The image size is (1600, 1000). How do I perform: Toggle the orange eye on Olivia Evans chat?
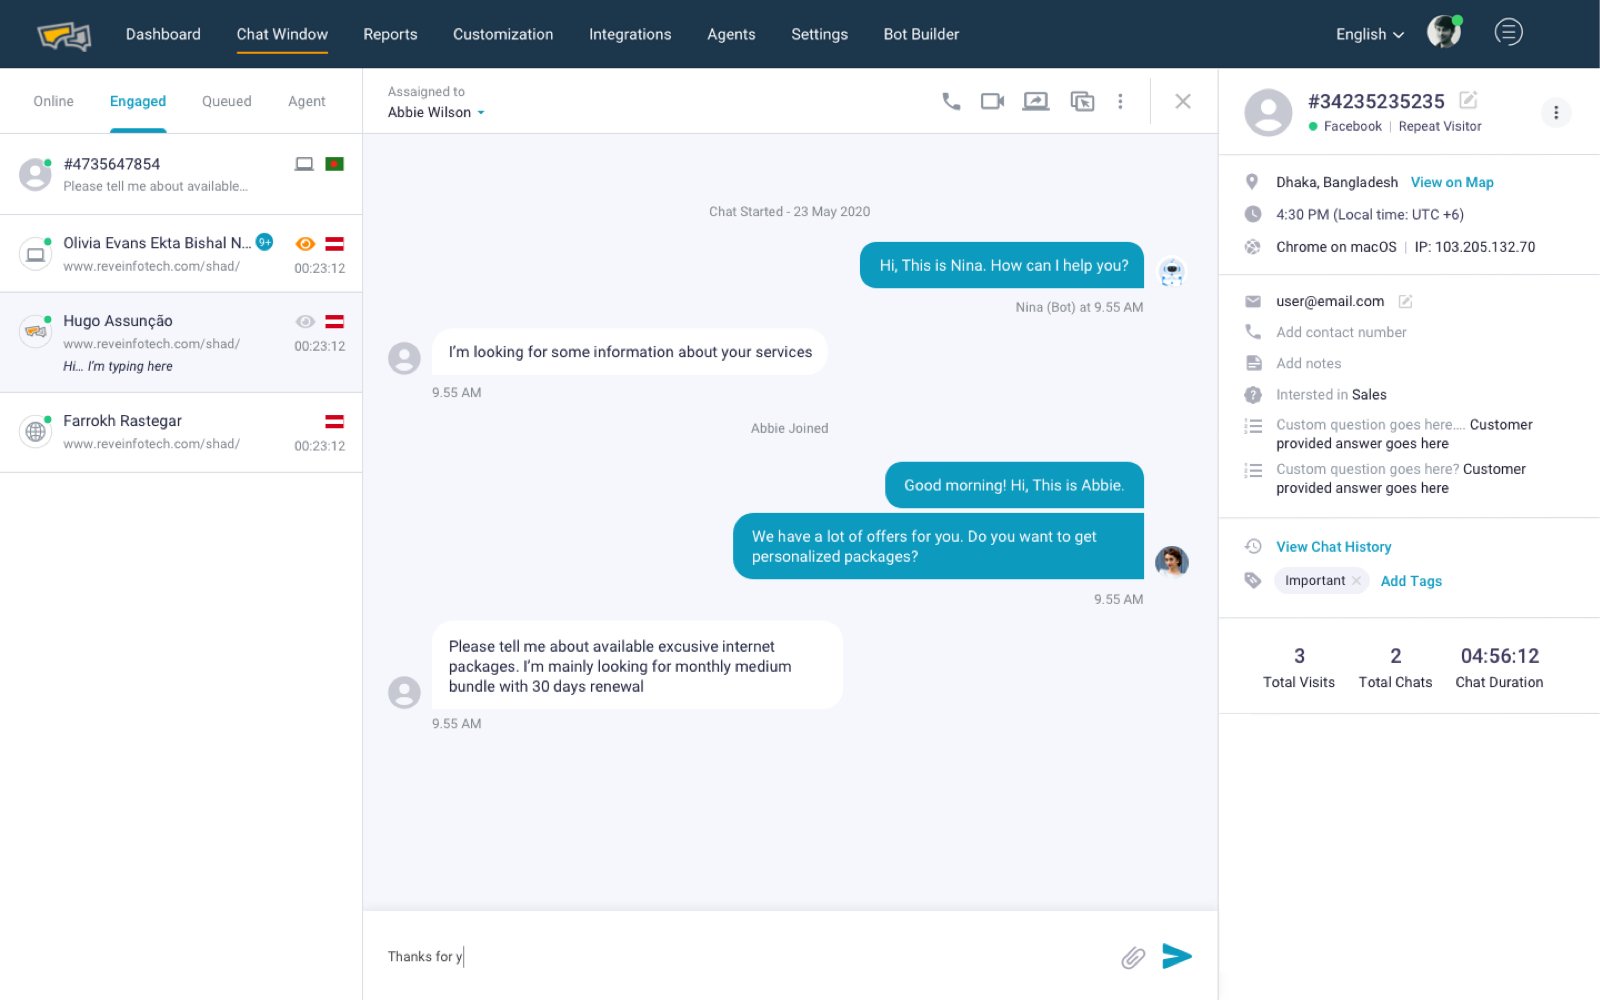point(306,244)
